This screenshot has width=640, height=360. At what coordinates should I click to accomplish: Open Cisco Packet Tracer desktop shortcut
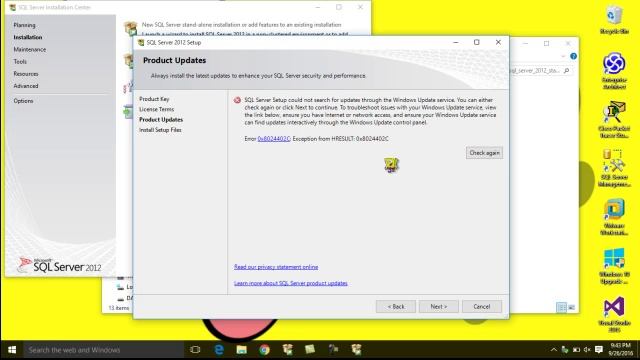(614, 119)
